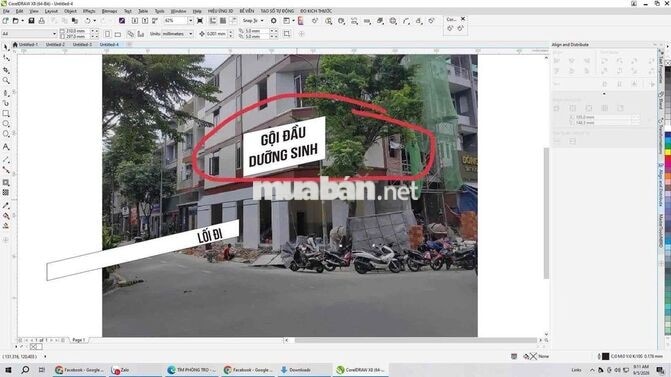The image size is (671, 377).
Task: Switch to the Untitled-2 document tab
Action: point(55,45)
